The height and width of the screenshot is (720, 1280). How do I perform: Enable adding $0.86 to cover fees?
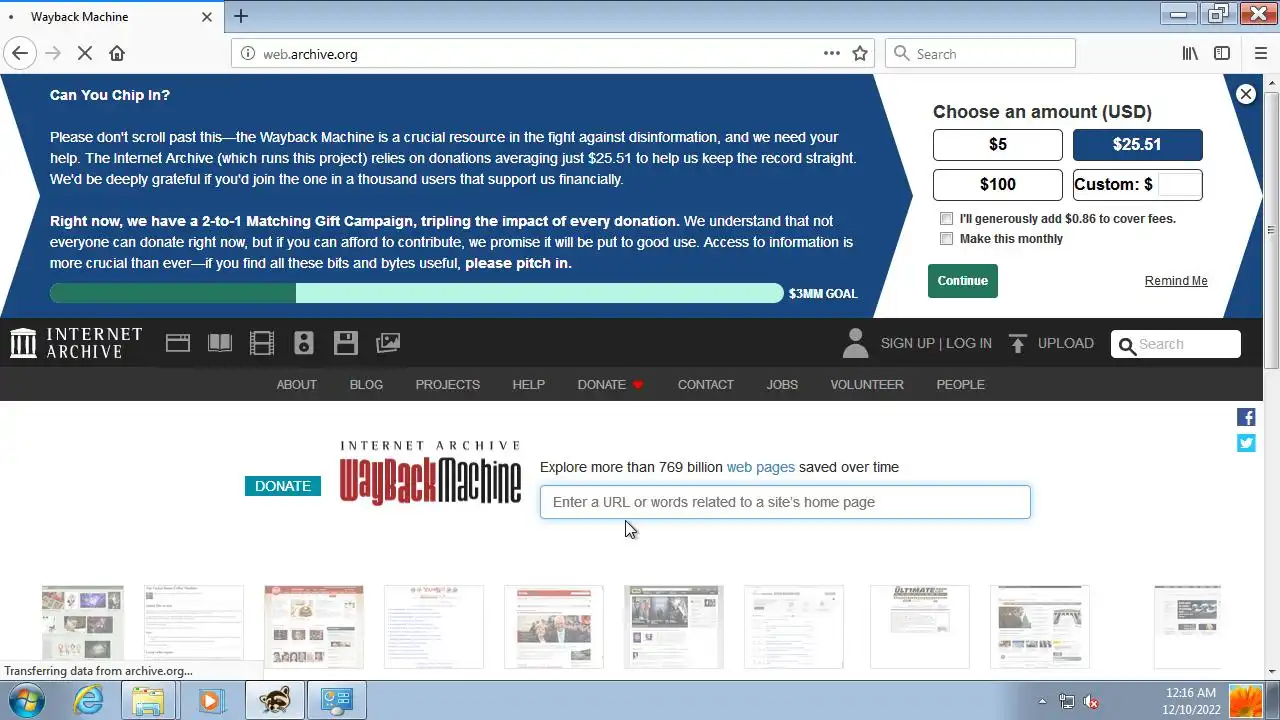pos(946,219)
